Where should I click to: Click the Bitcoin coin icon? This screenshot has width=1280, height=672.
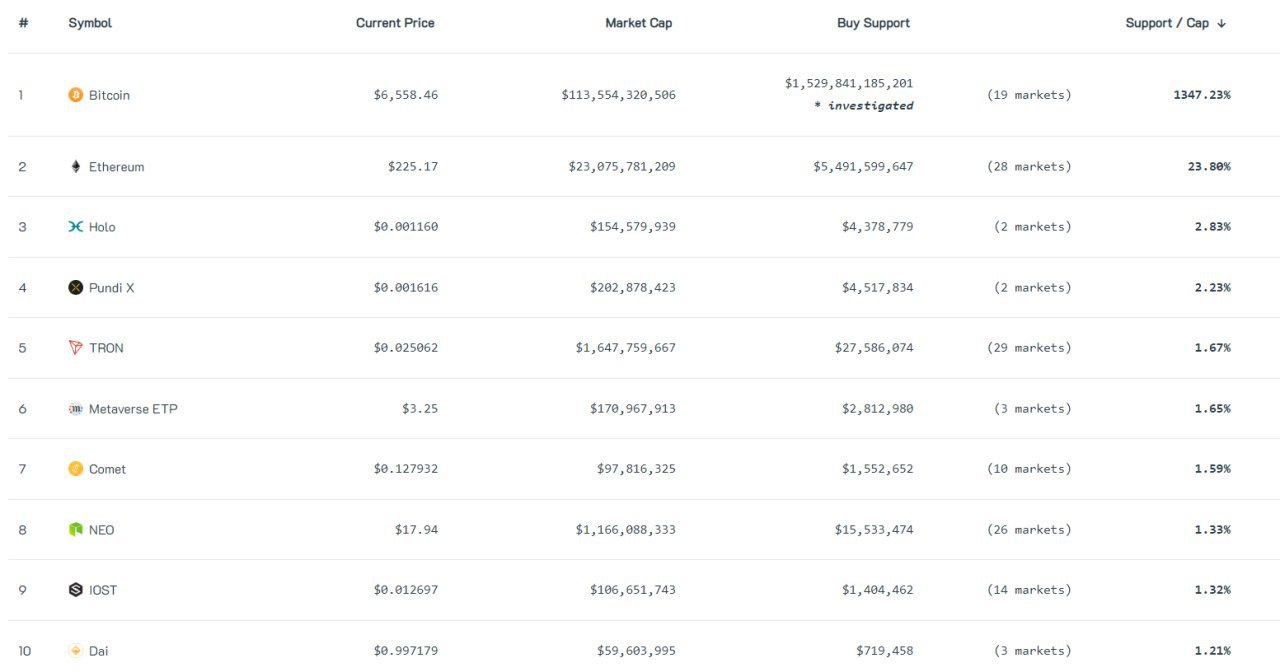coord(75,95)
